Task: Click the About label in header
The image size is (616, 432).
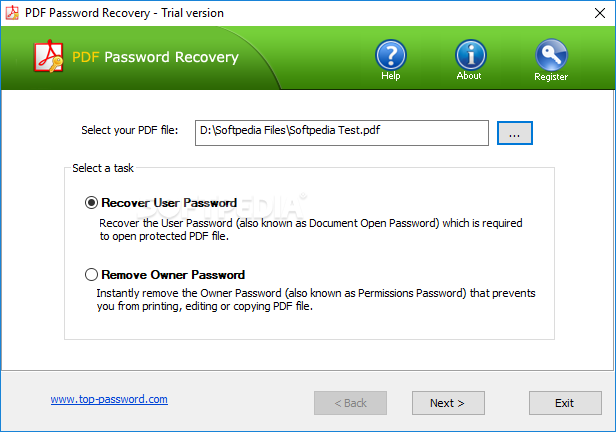Action: click(469, 76)
